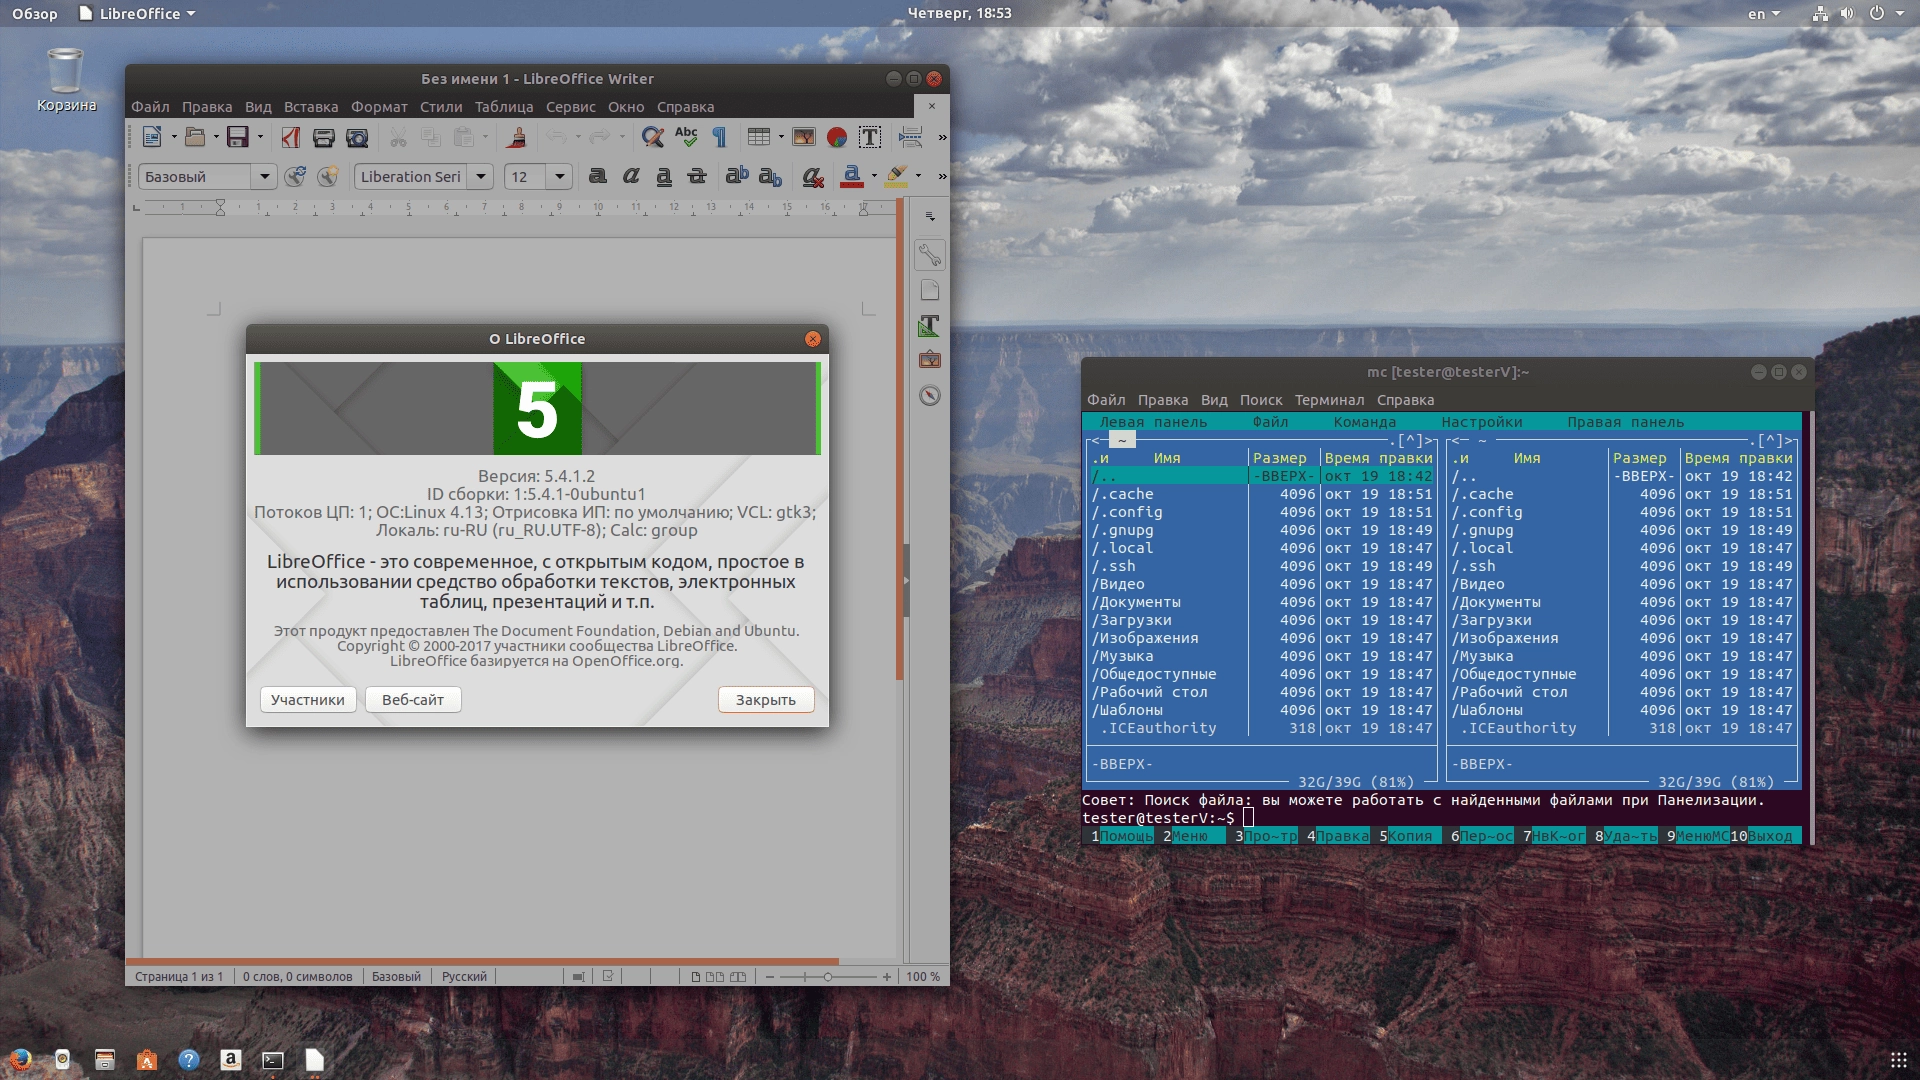Click the Cut scissors icon
1920x1080 pixels.
pyautogui.click(x=398, y=137)
